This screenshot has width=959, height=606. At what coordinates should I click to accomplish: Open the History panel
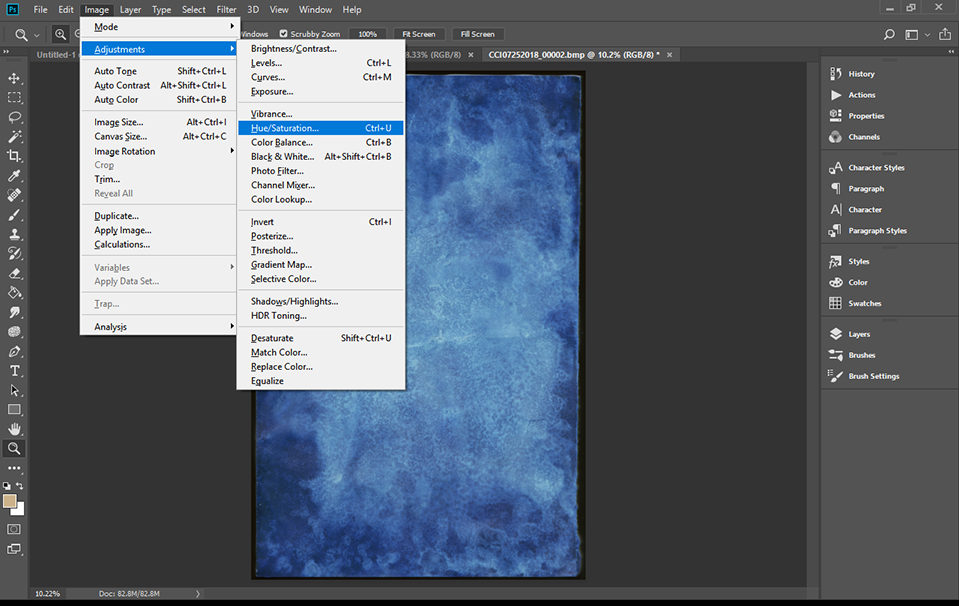tap(861, 74)
